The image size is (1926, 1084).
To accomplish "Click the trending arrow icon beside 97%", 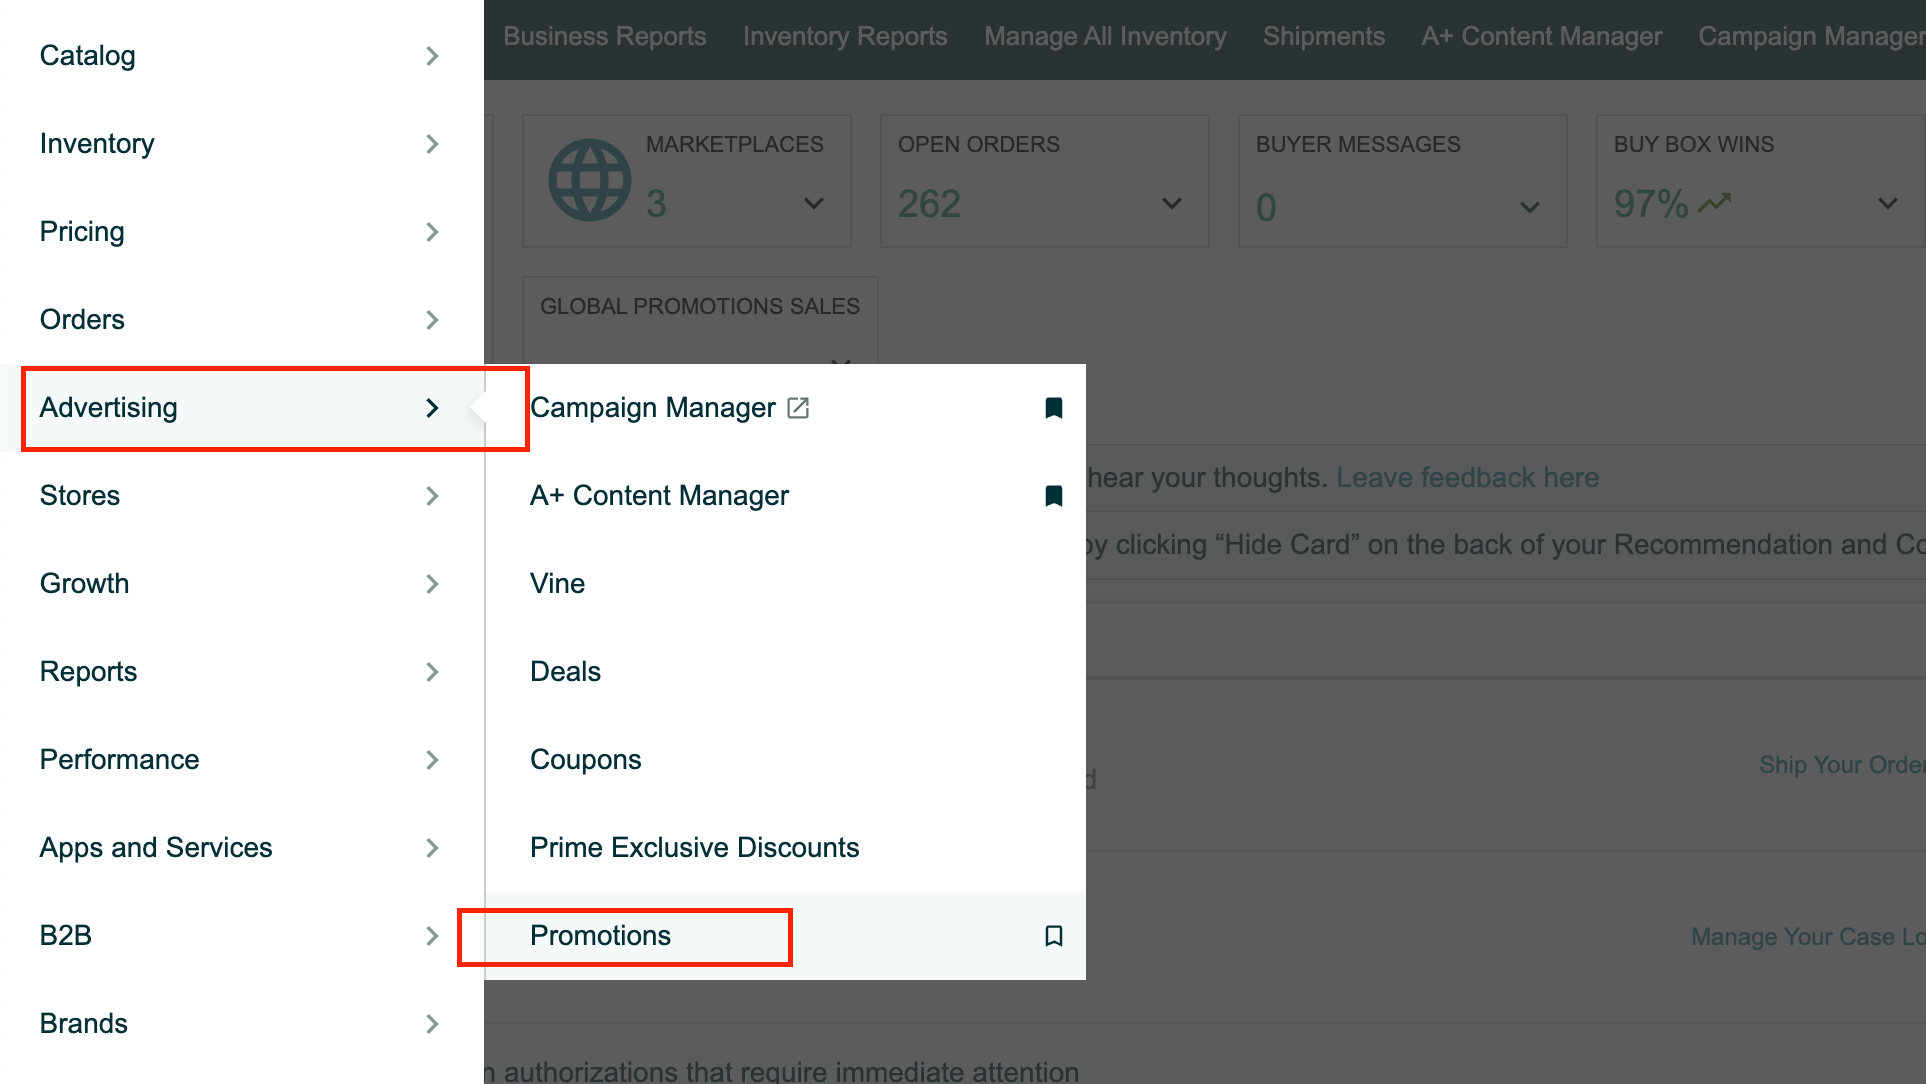I will point(1715,203).
